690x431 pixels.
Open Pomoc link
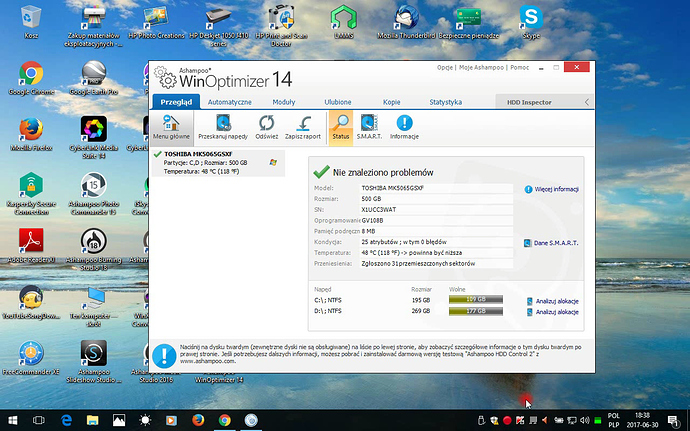point(519,67)
